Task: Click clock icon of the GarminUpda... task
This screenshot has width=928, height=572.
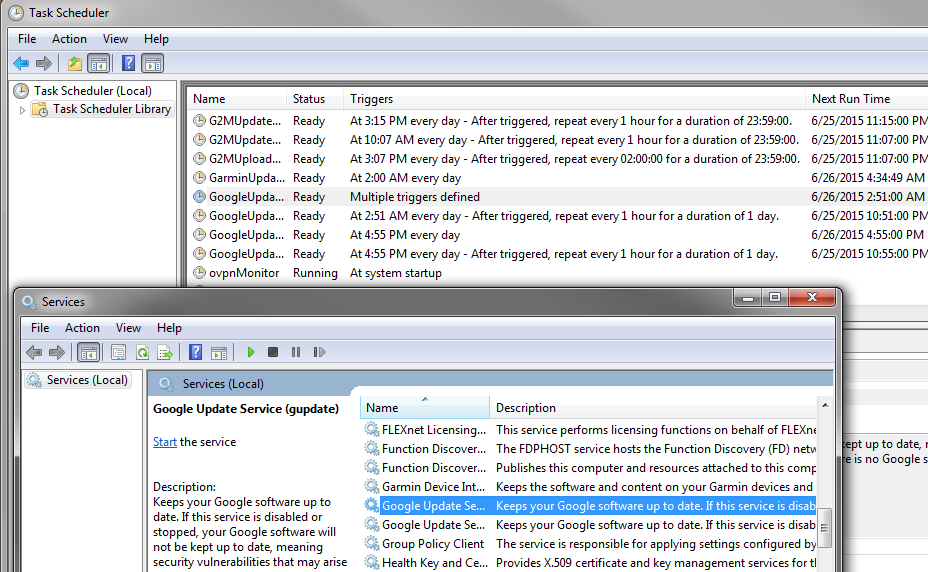Action: tap(199, 178)
